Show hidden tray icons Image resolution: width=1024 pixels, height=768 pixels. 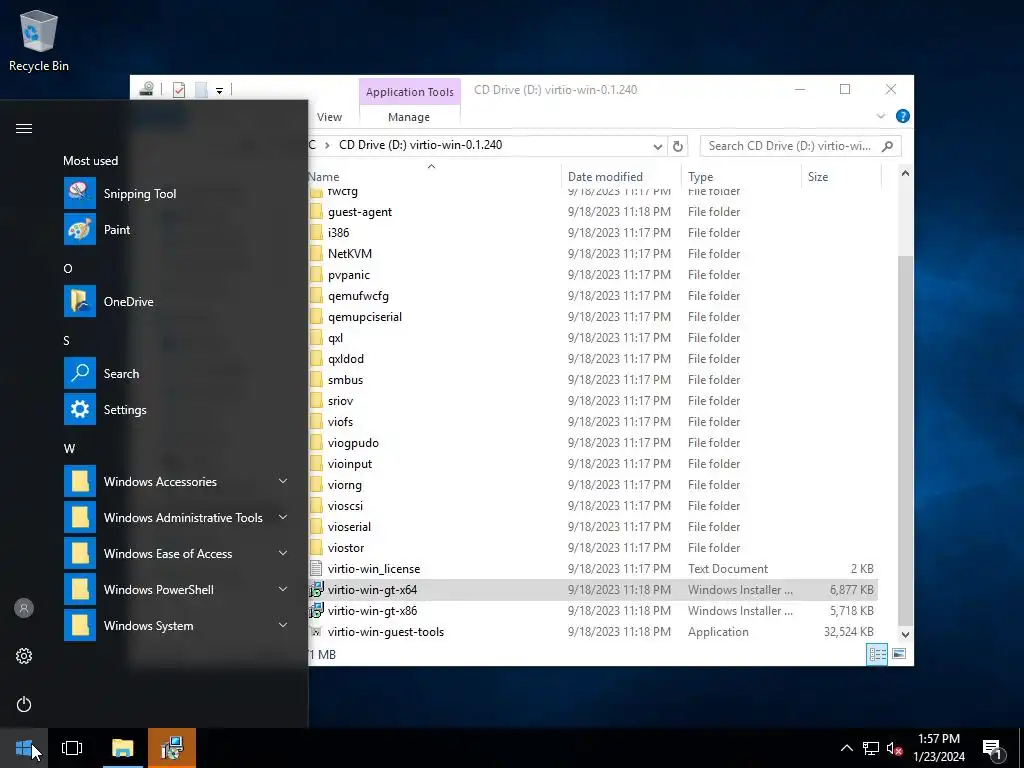tap(846, 748)
